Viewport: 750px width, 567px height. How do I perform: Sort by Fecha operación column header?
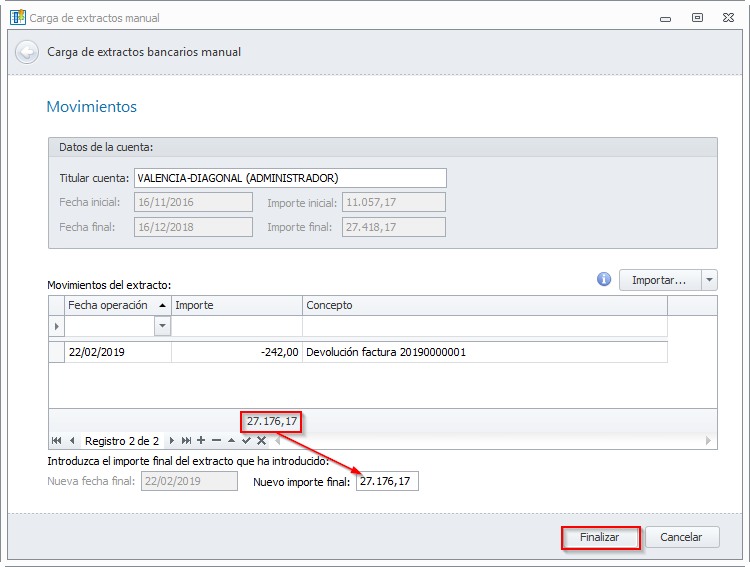click(118, 305)
